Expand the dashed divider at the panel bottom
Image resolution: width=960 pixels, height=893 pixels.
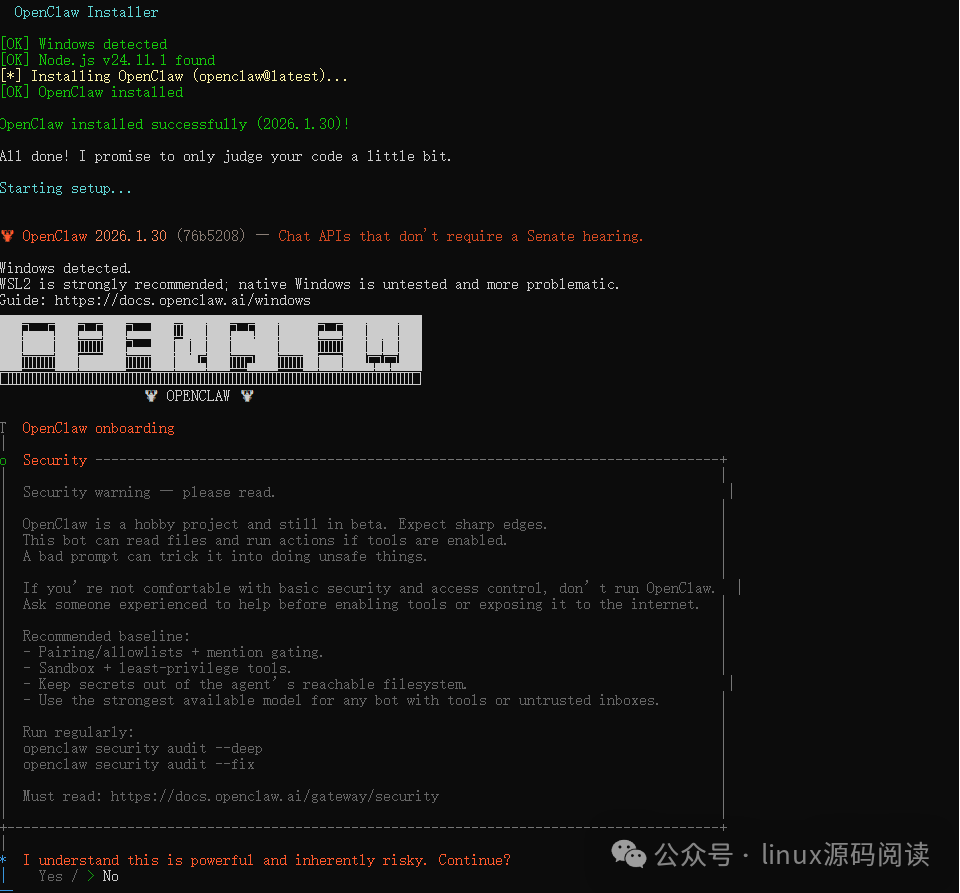tap(360, 827)
